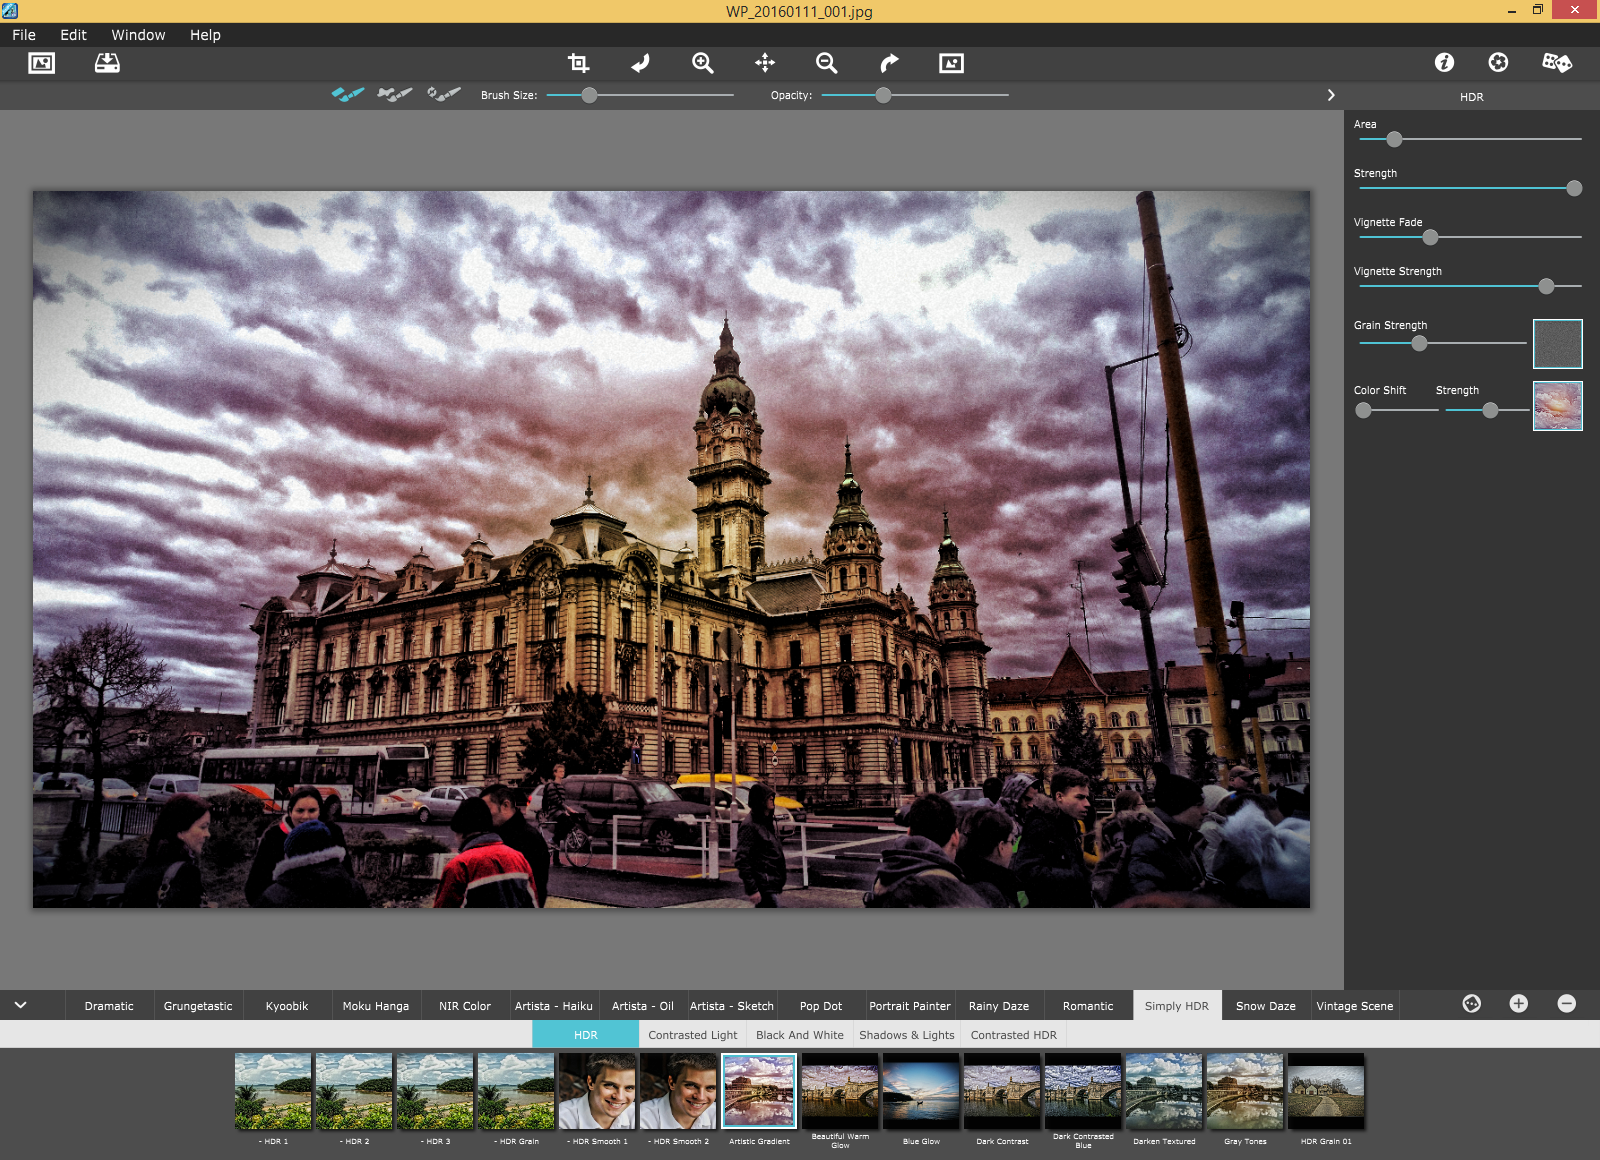
Task: Open the NIR Color category
Action: click(x=465, y=1006)
